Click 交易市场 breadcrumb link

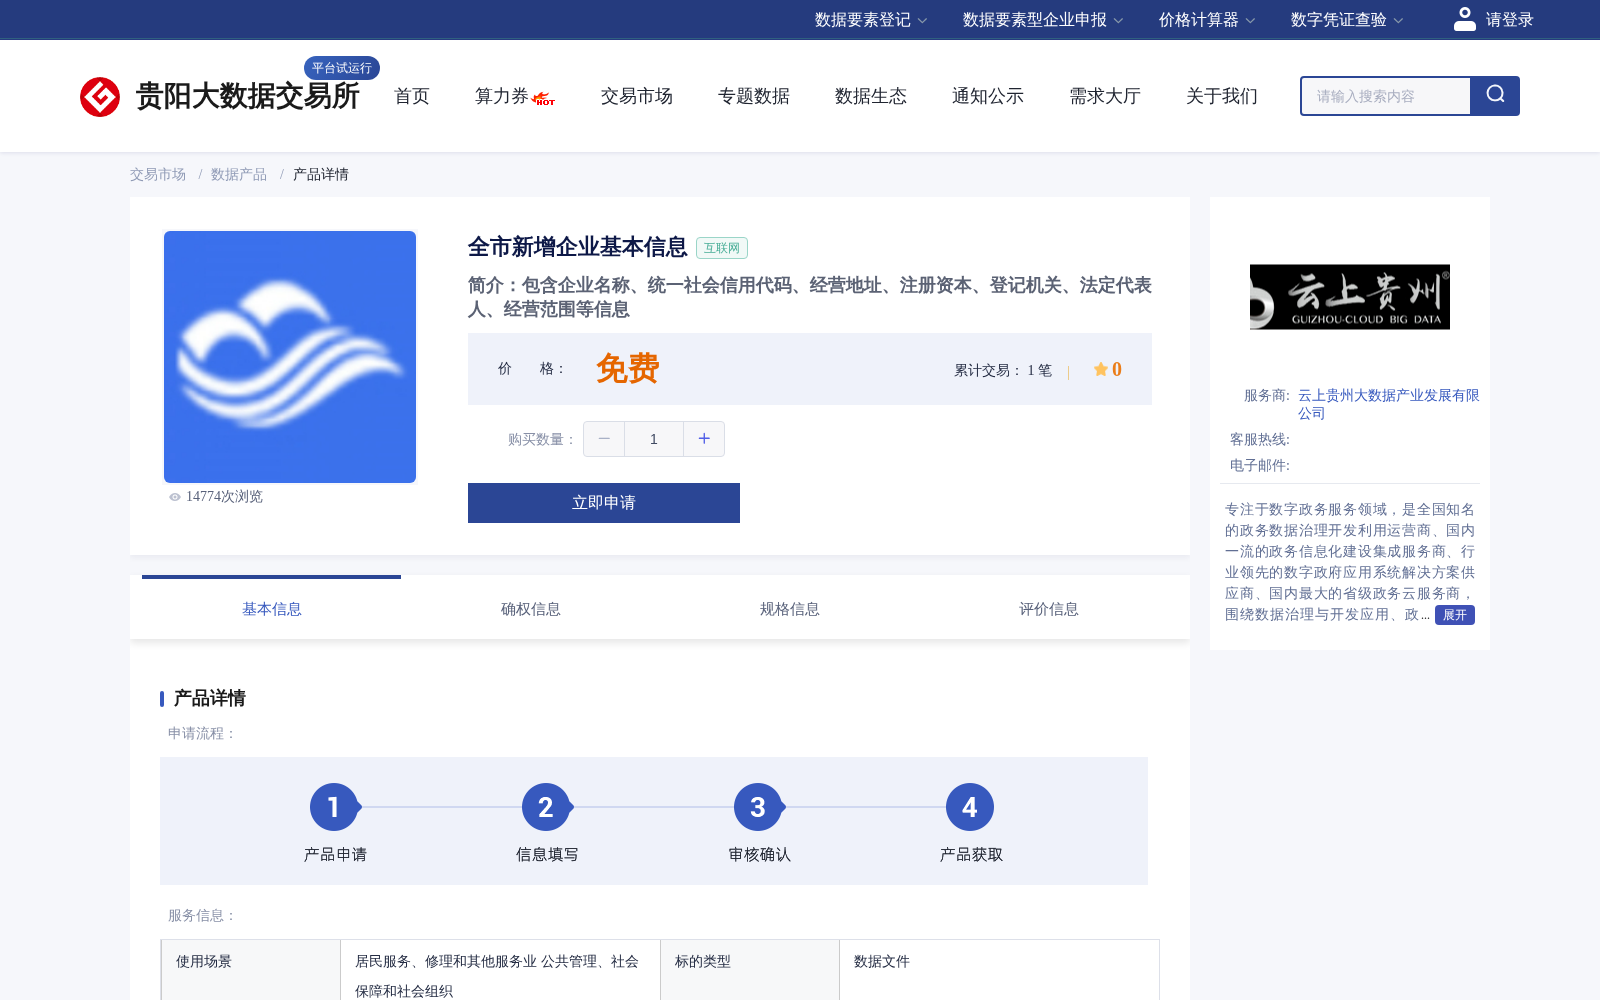coord(158,175)
